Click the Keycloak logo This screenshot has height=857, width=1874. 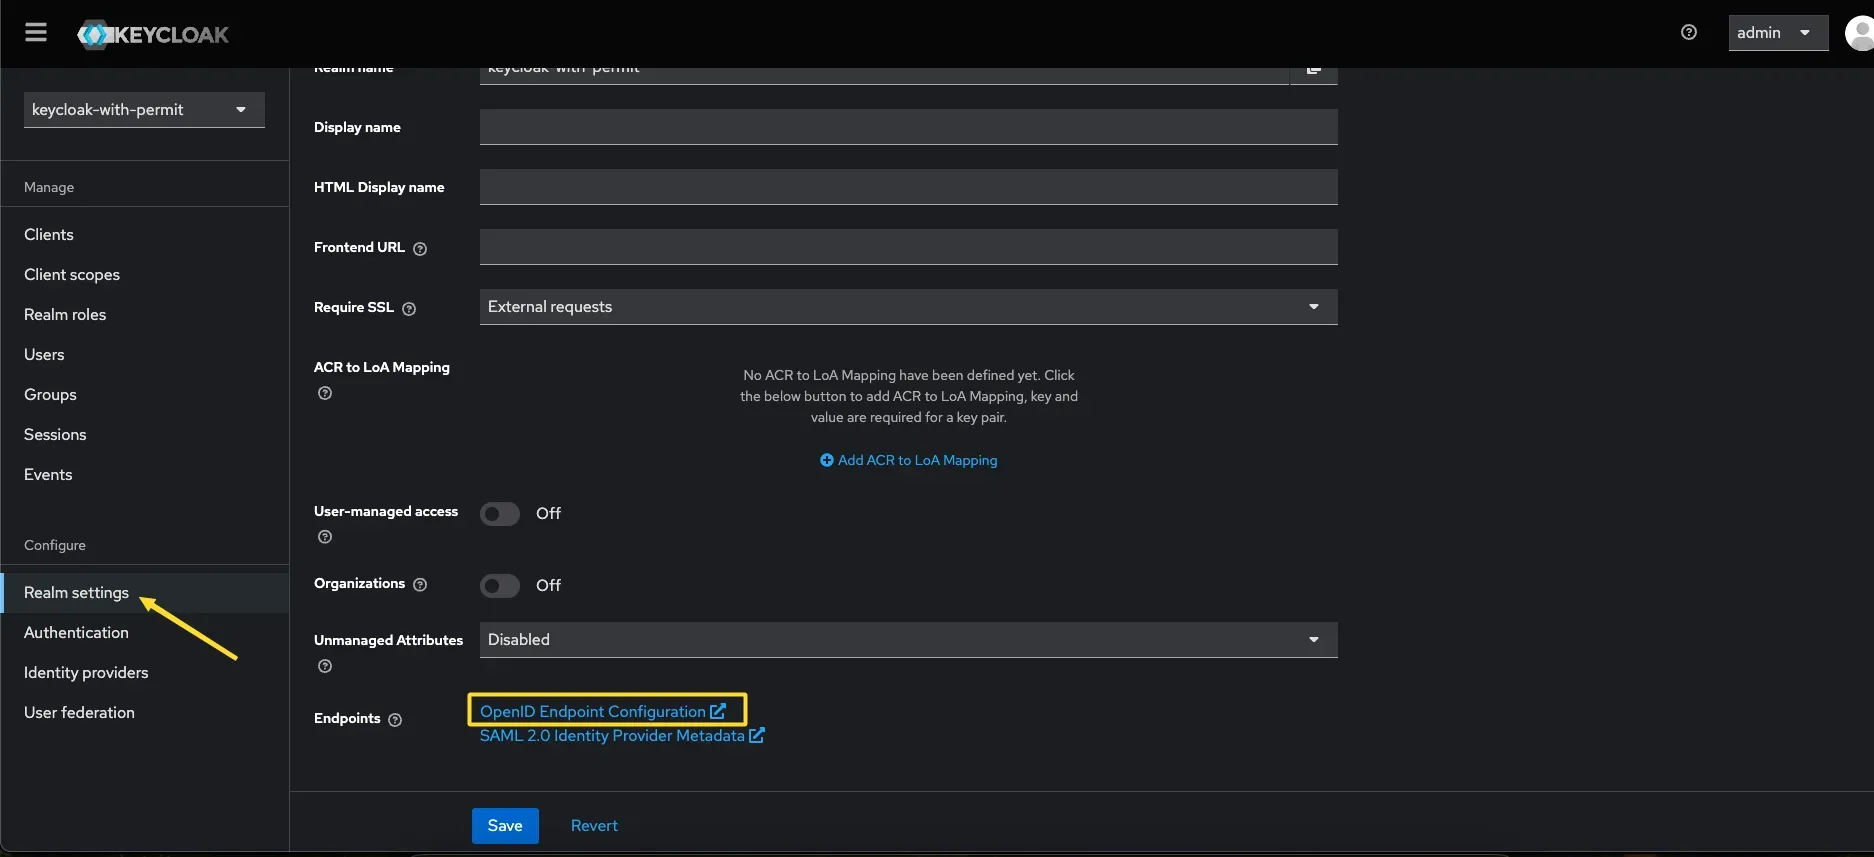153,35
